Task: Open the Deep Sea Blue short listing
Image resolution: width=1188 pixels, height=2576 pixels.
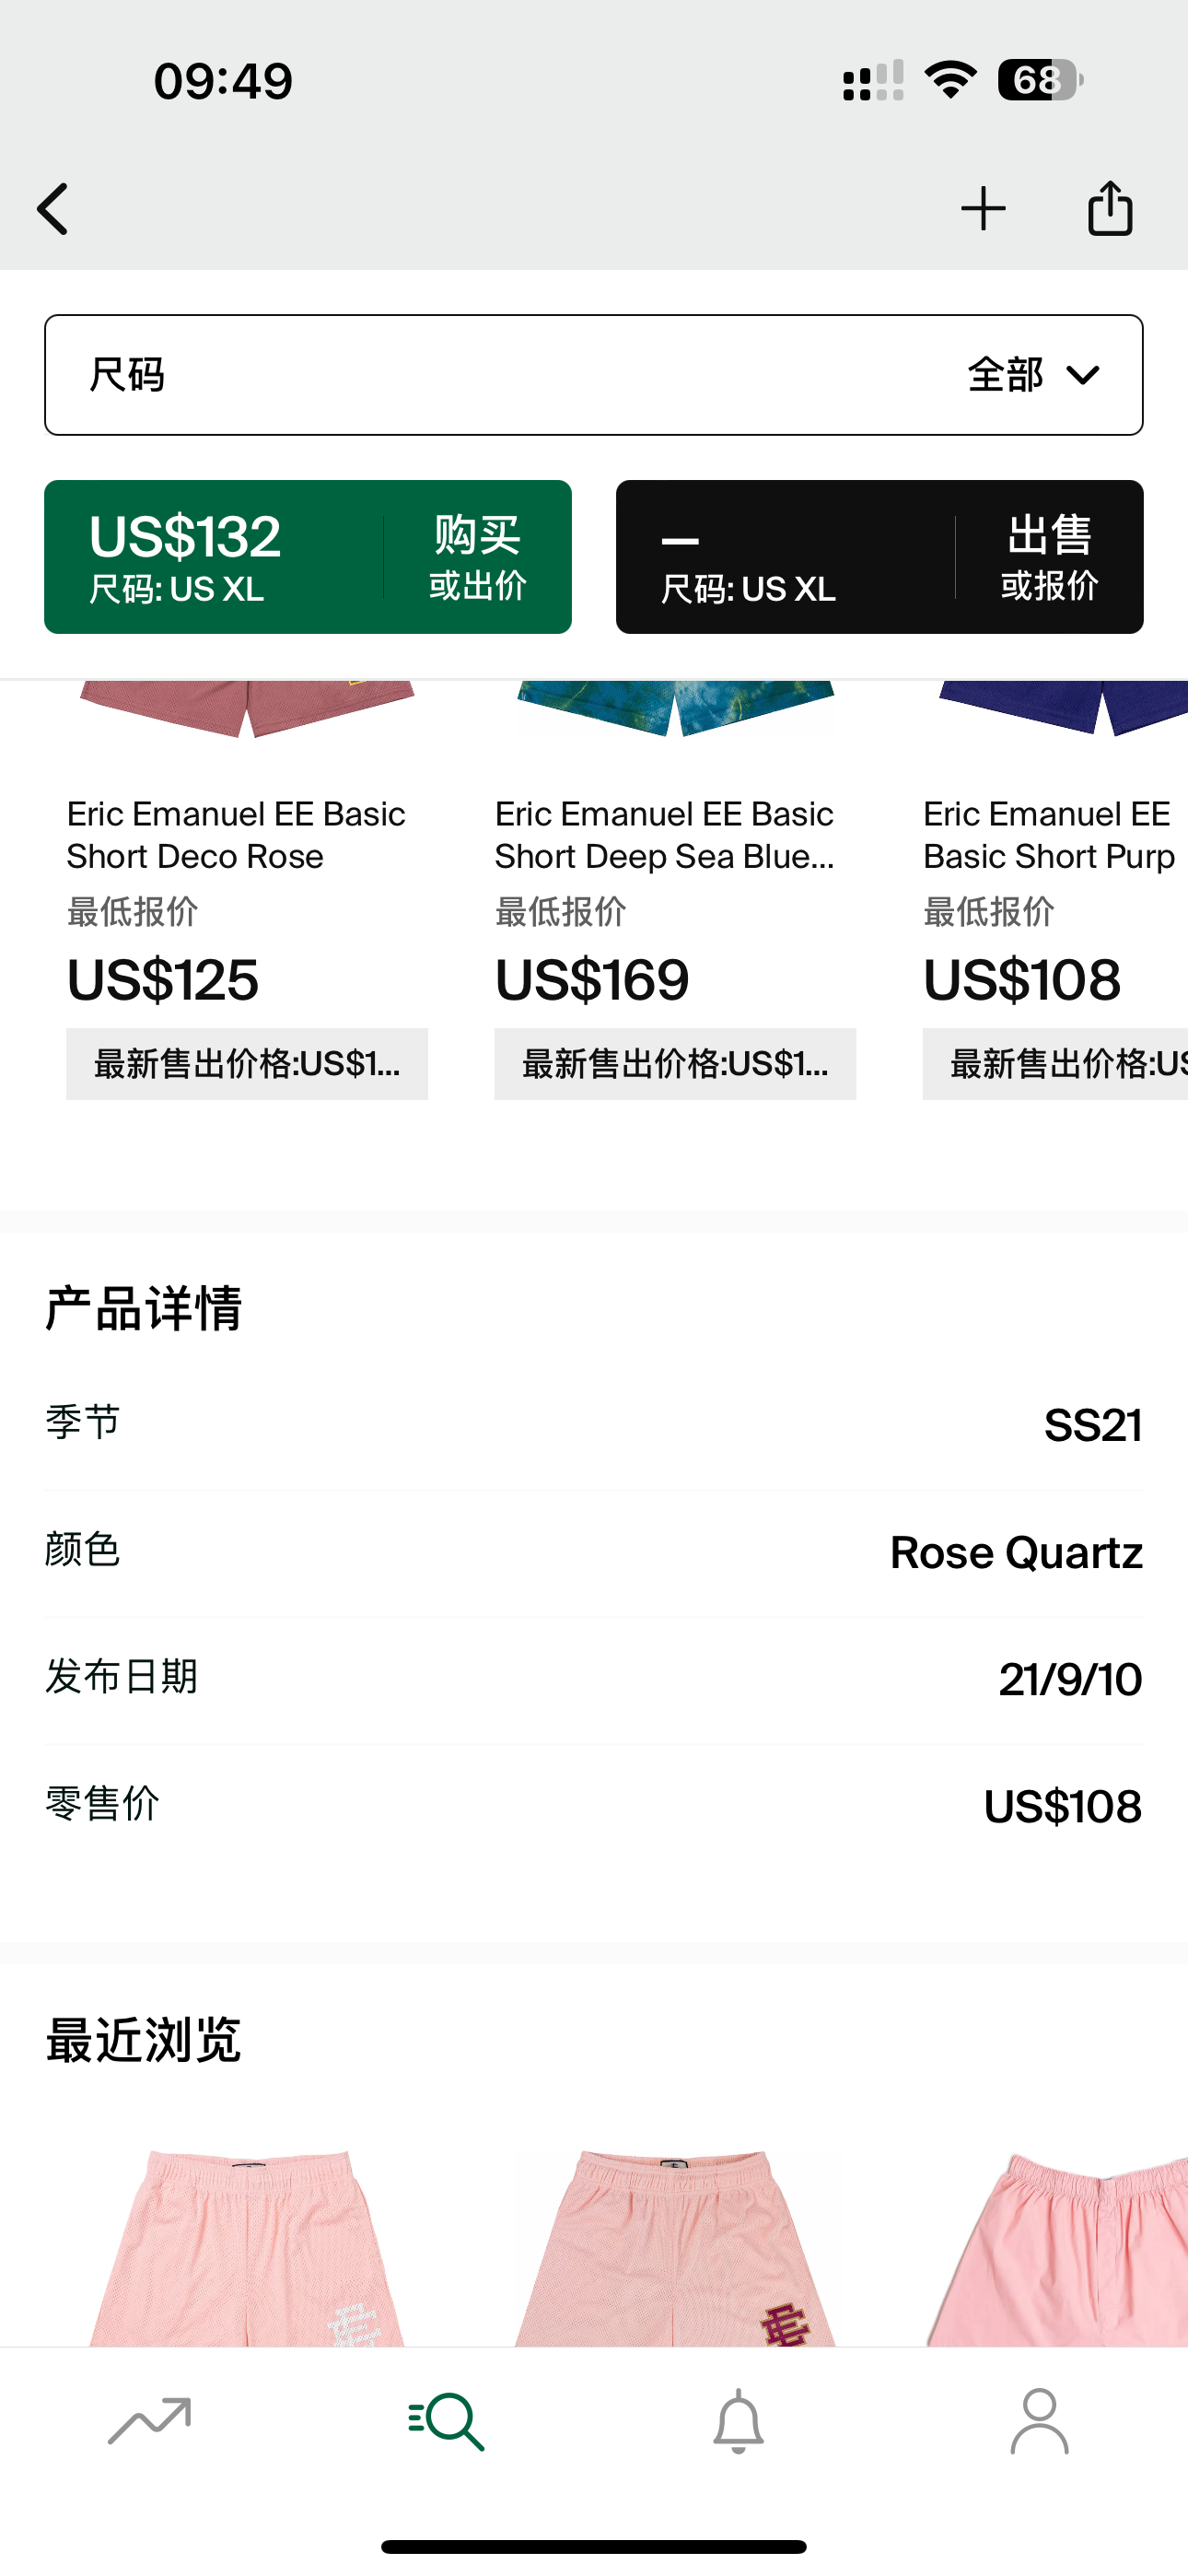Action: click(664, 835)
